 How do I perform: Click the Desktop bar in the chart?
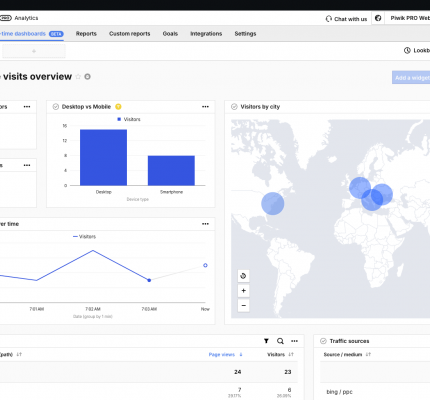(103, 157)
